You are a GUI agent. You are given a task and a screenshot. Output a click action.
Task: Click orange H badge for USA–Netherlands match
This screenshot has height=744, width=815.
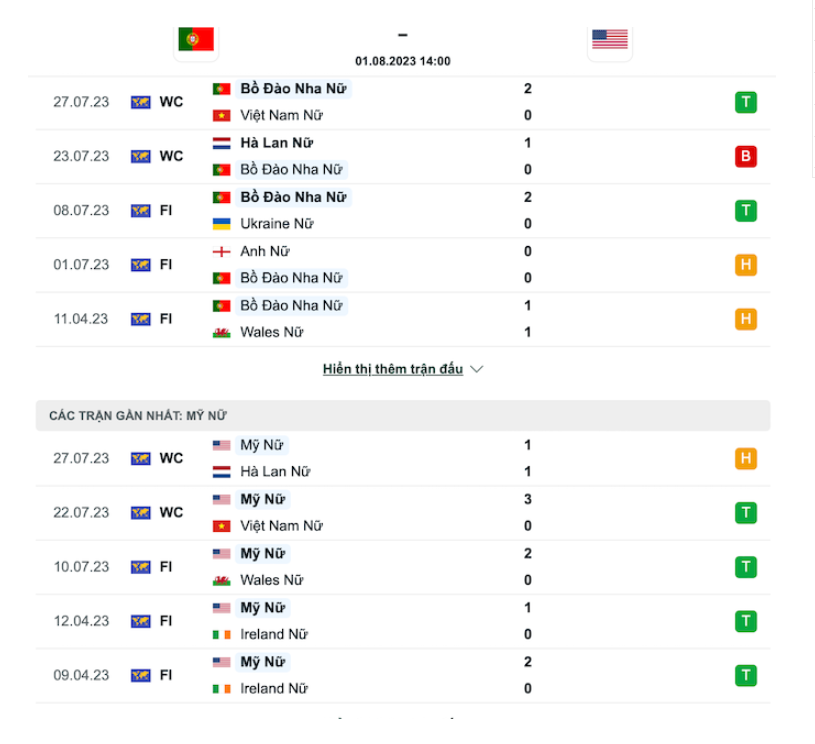(745, 459)
